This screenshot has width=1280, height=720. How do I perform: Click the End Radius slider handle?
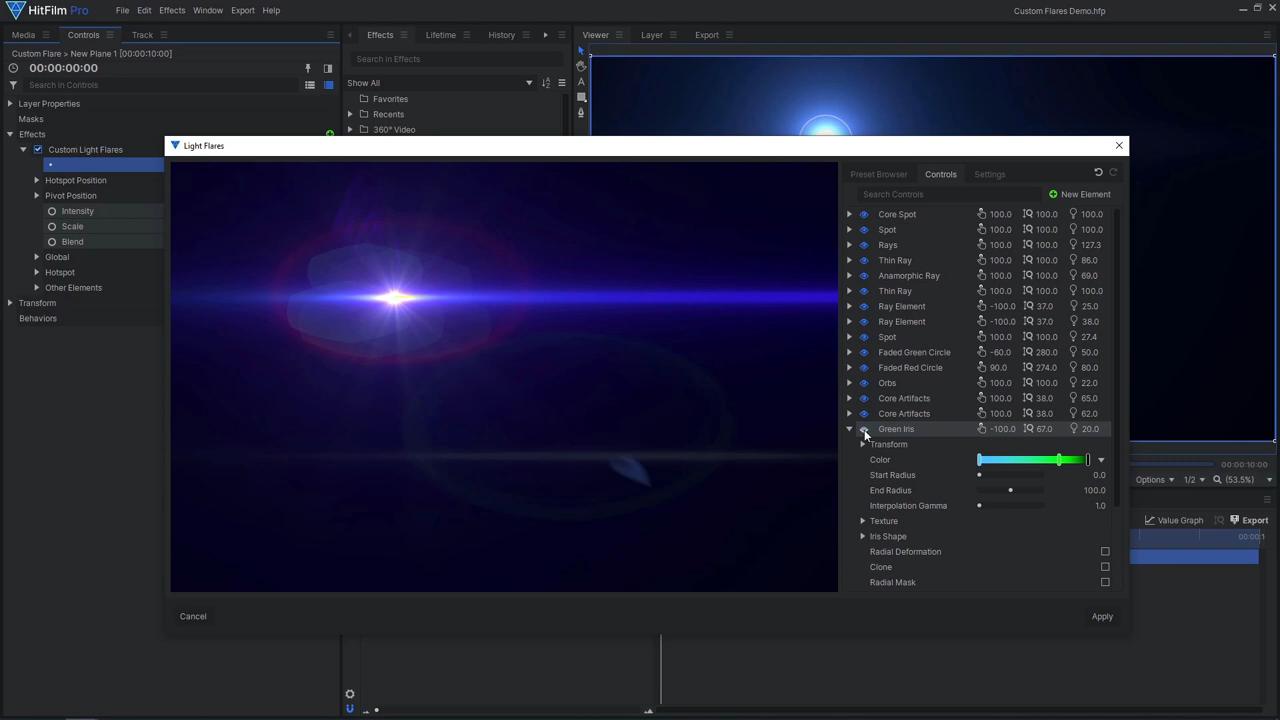tap(1010, 490)
